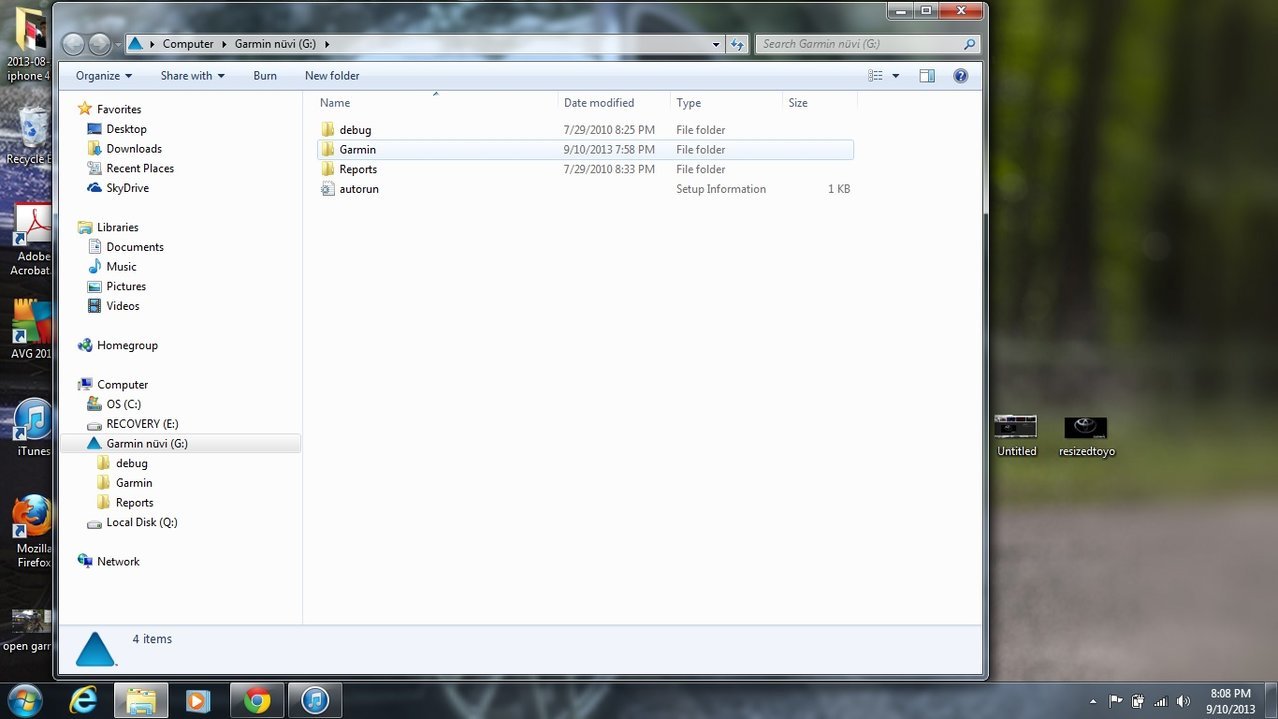The height and width of the screenshot is (719, 1278).
Task: Click the Homegroup icon
Action: point(85,345)
